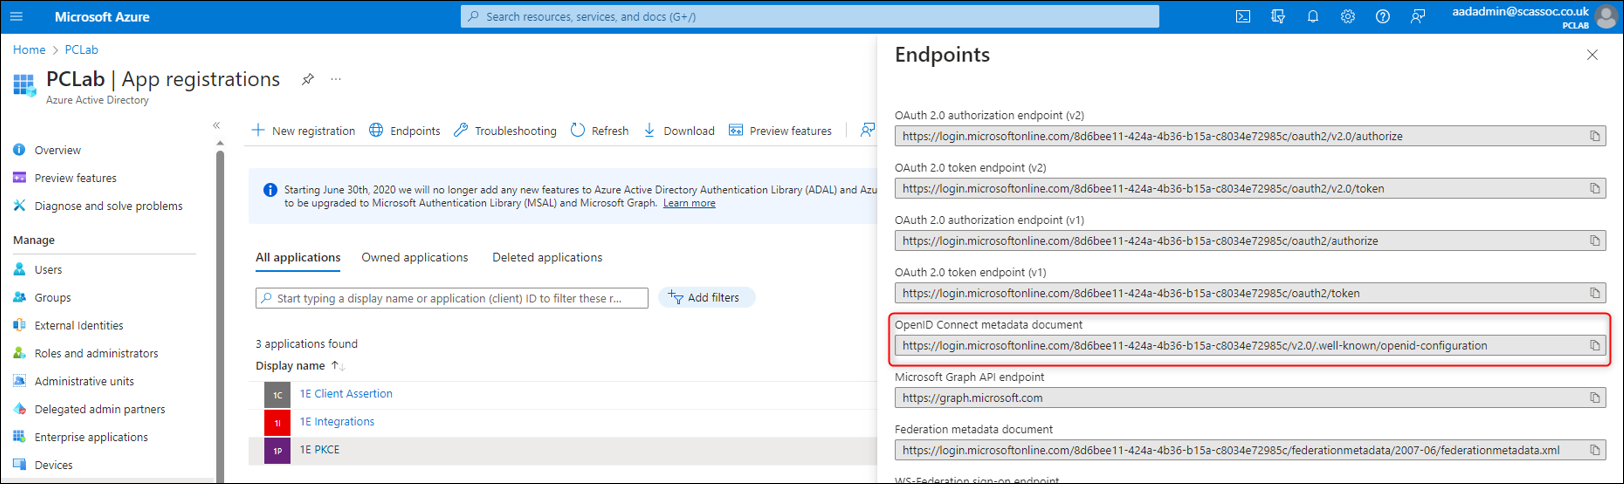Click the Add filters button

click(706, 298)
